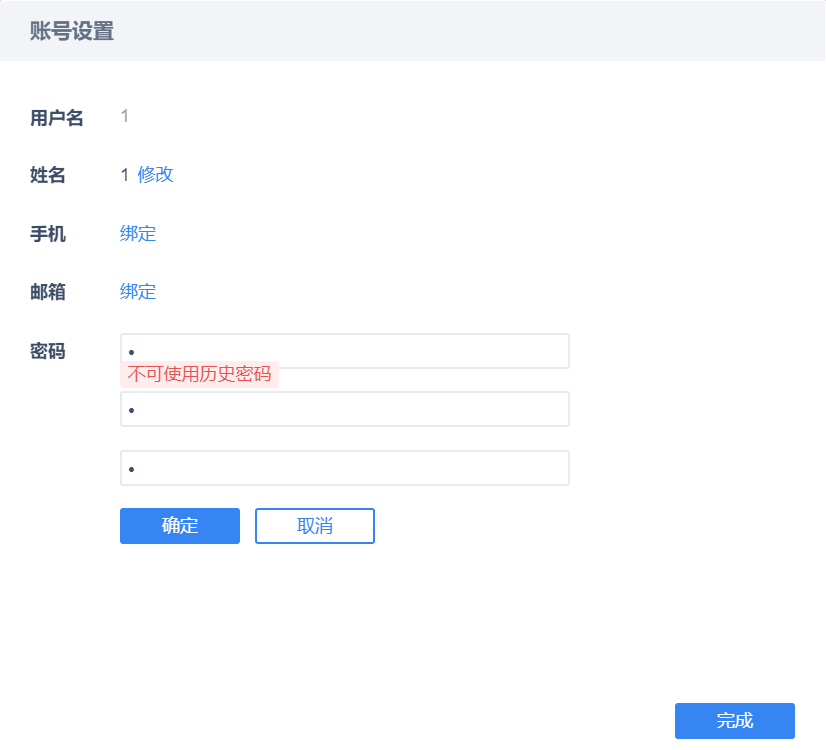
Task: Click the 邮箱 label
Action: click(48, 292)
